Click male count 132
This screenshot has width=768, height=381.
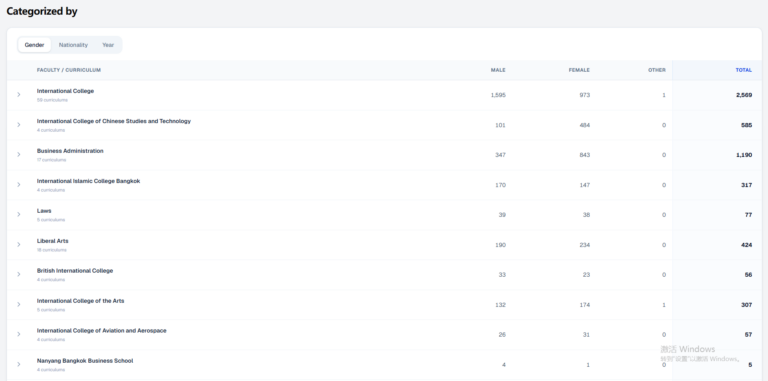501,305
